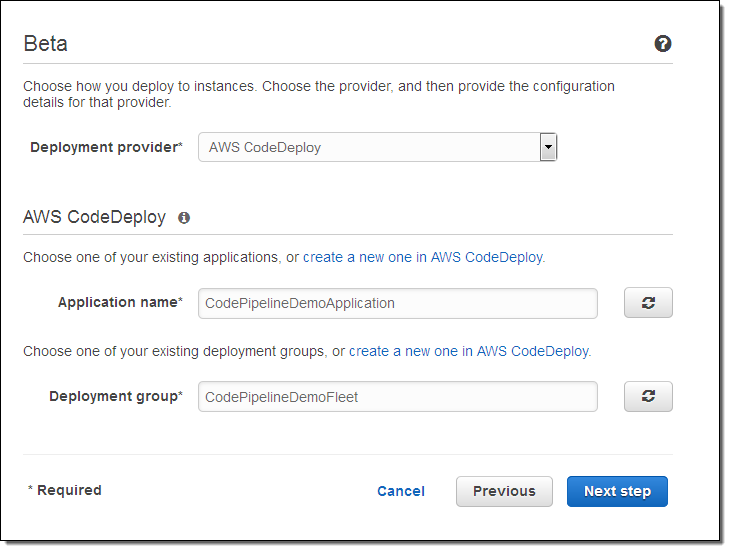Follow link to create a new application
The image size is (730, 551).
point(423,257)
